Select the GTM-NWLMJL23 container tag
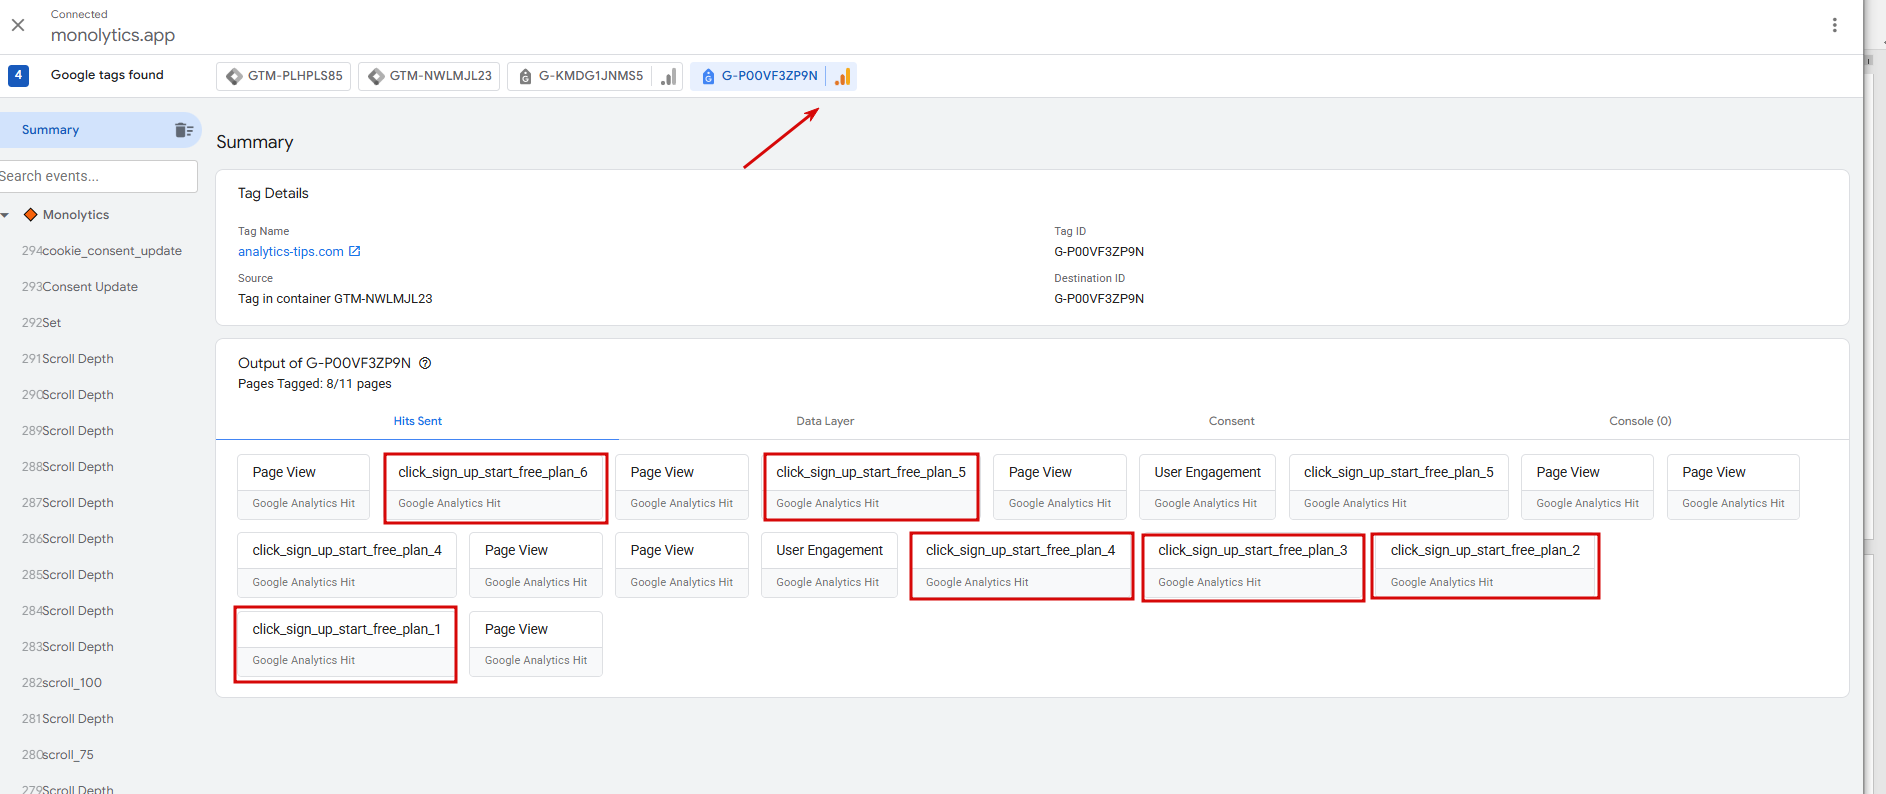This screenshot has width=1886, height=794. pos(430,76)
